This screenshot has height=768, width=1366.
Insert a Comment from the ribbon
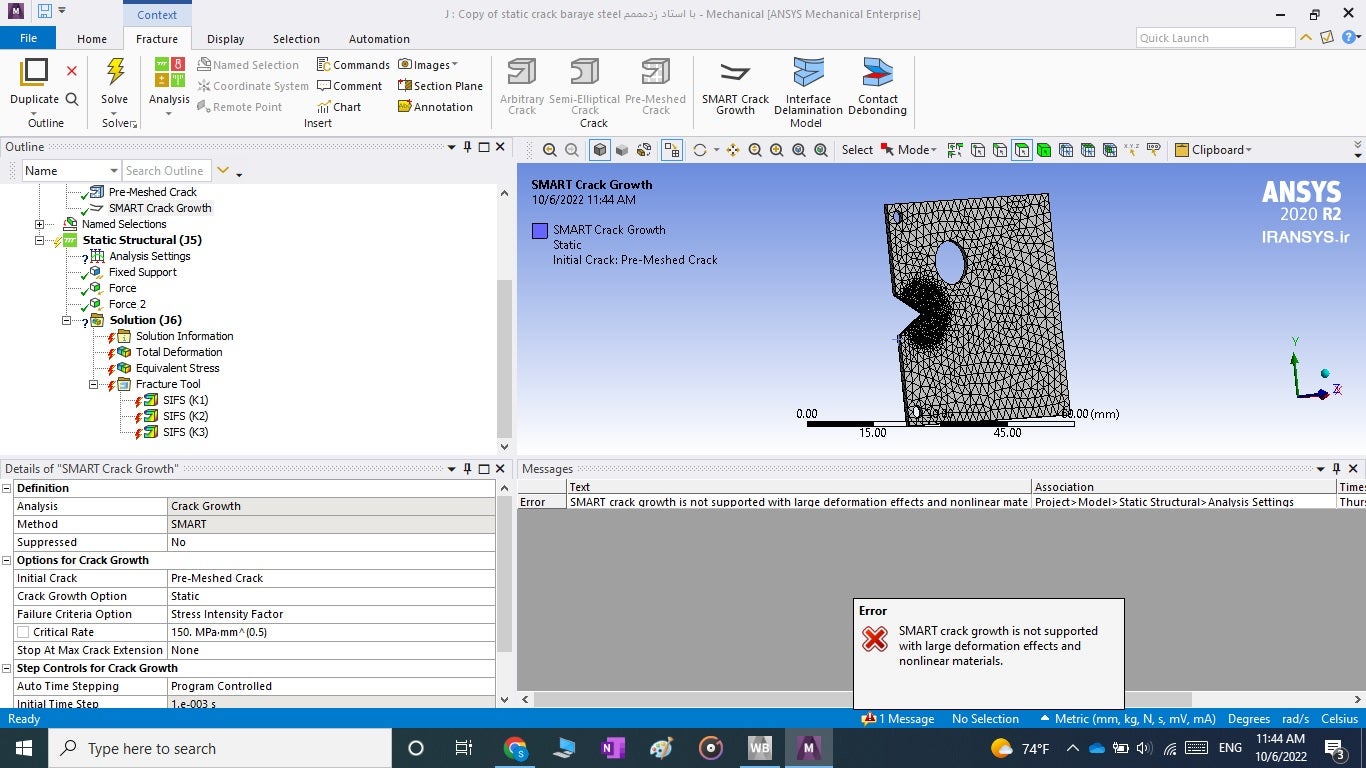point(350,86)
